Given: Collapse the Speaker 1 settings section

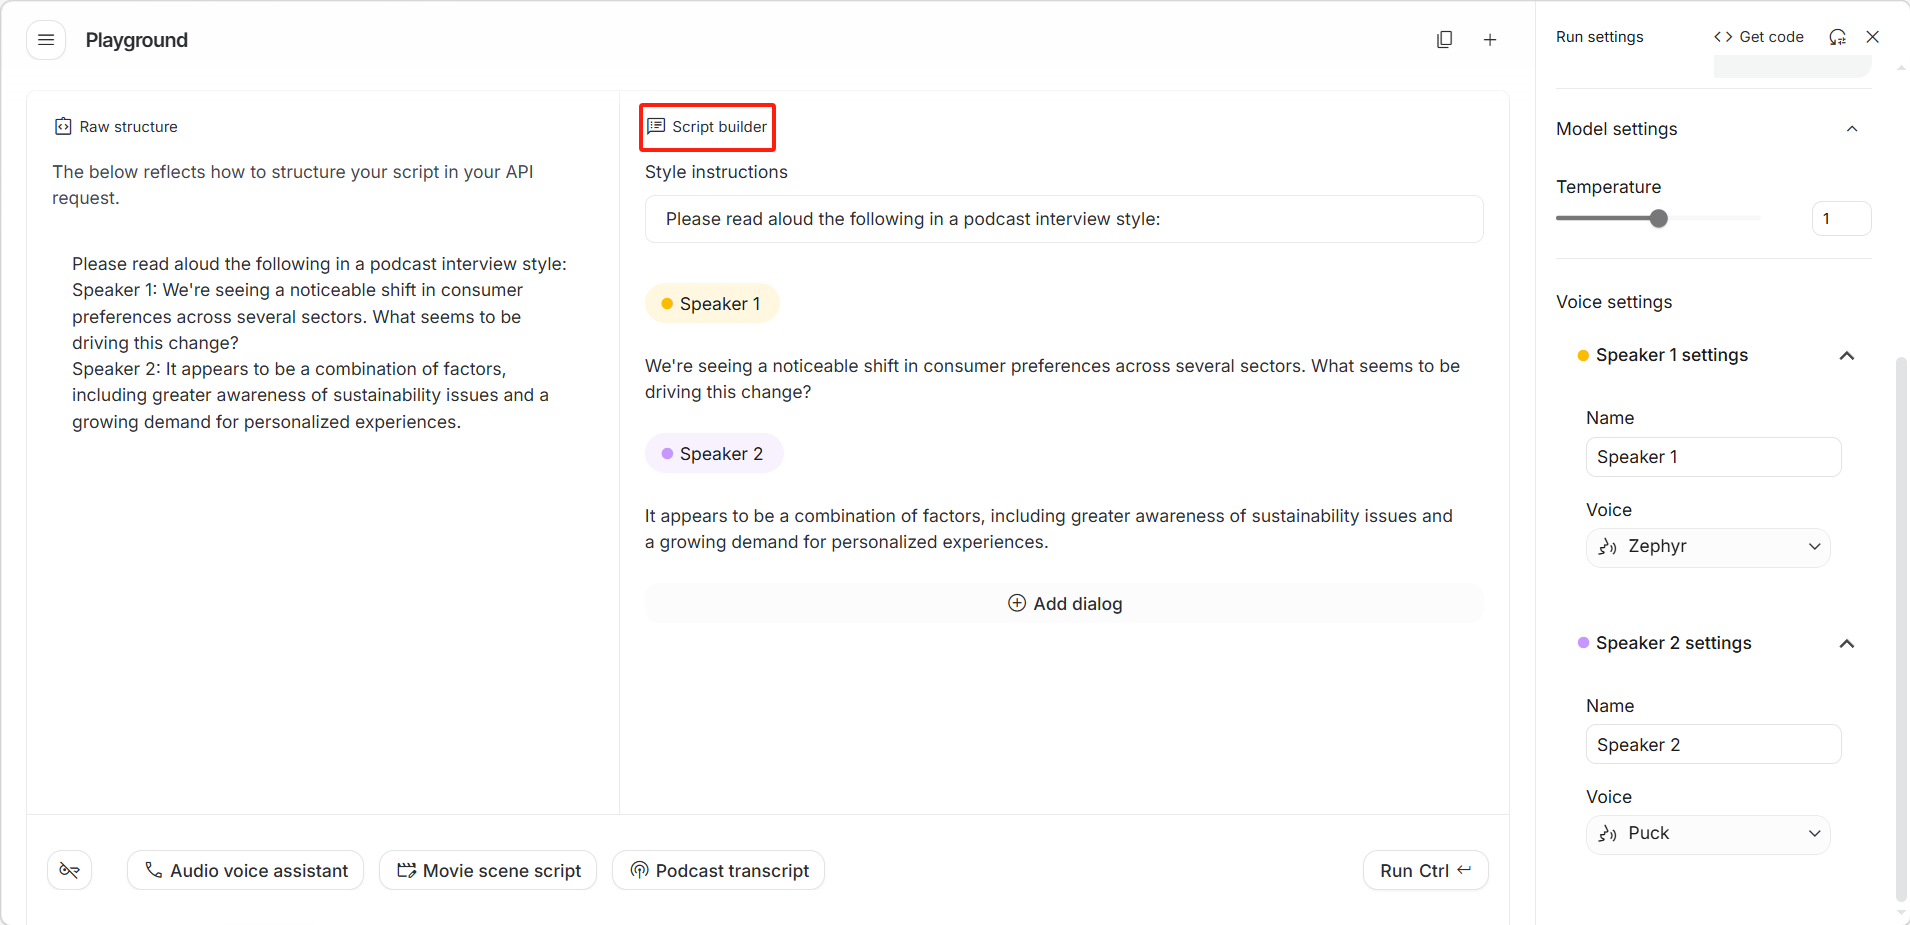Looking at the screenshot, I should click(1847, 356).
